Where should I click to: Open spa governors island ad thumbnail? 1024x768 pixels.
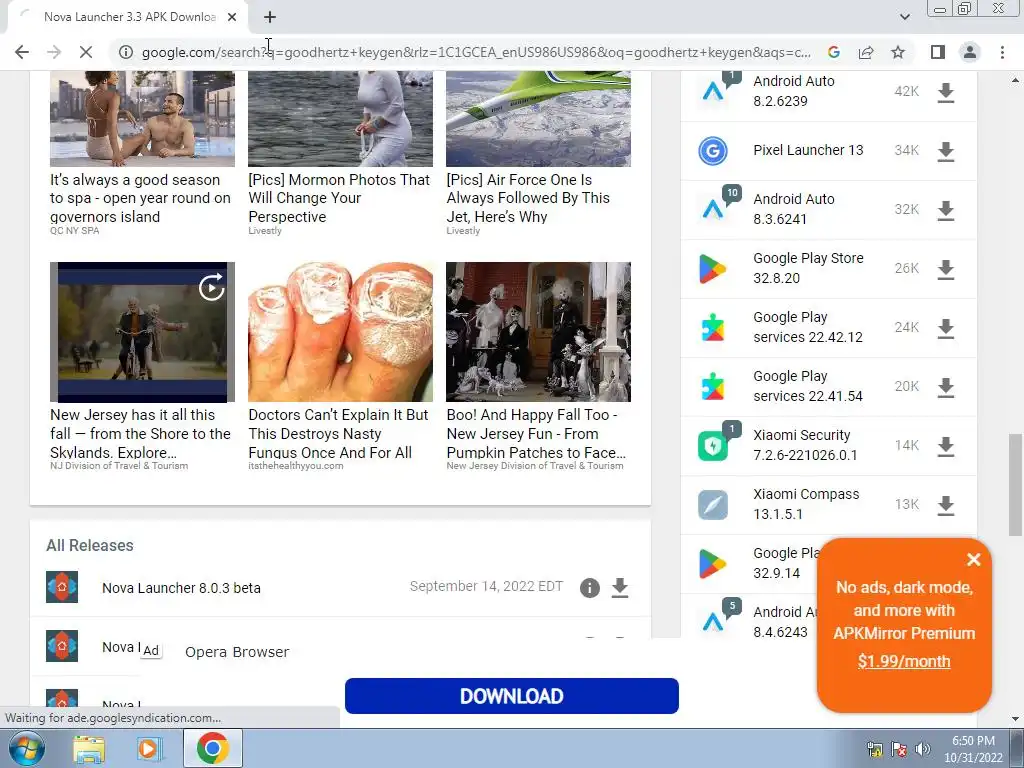(142, 119)
